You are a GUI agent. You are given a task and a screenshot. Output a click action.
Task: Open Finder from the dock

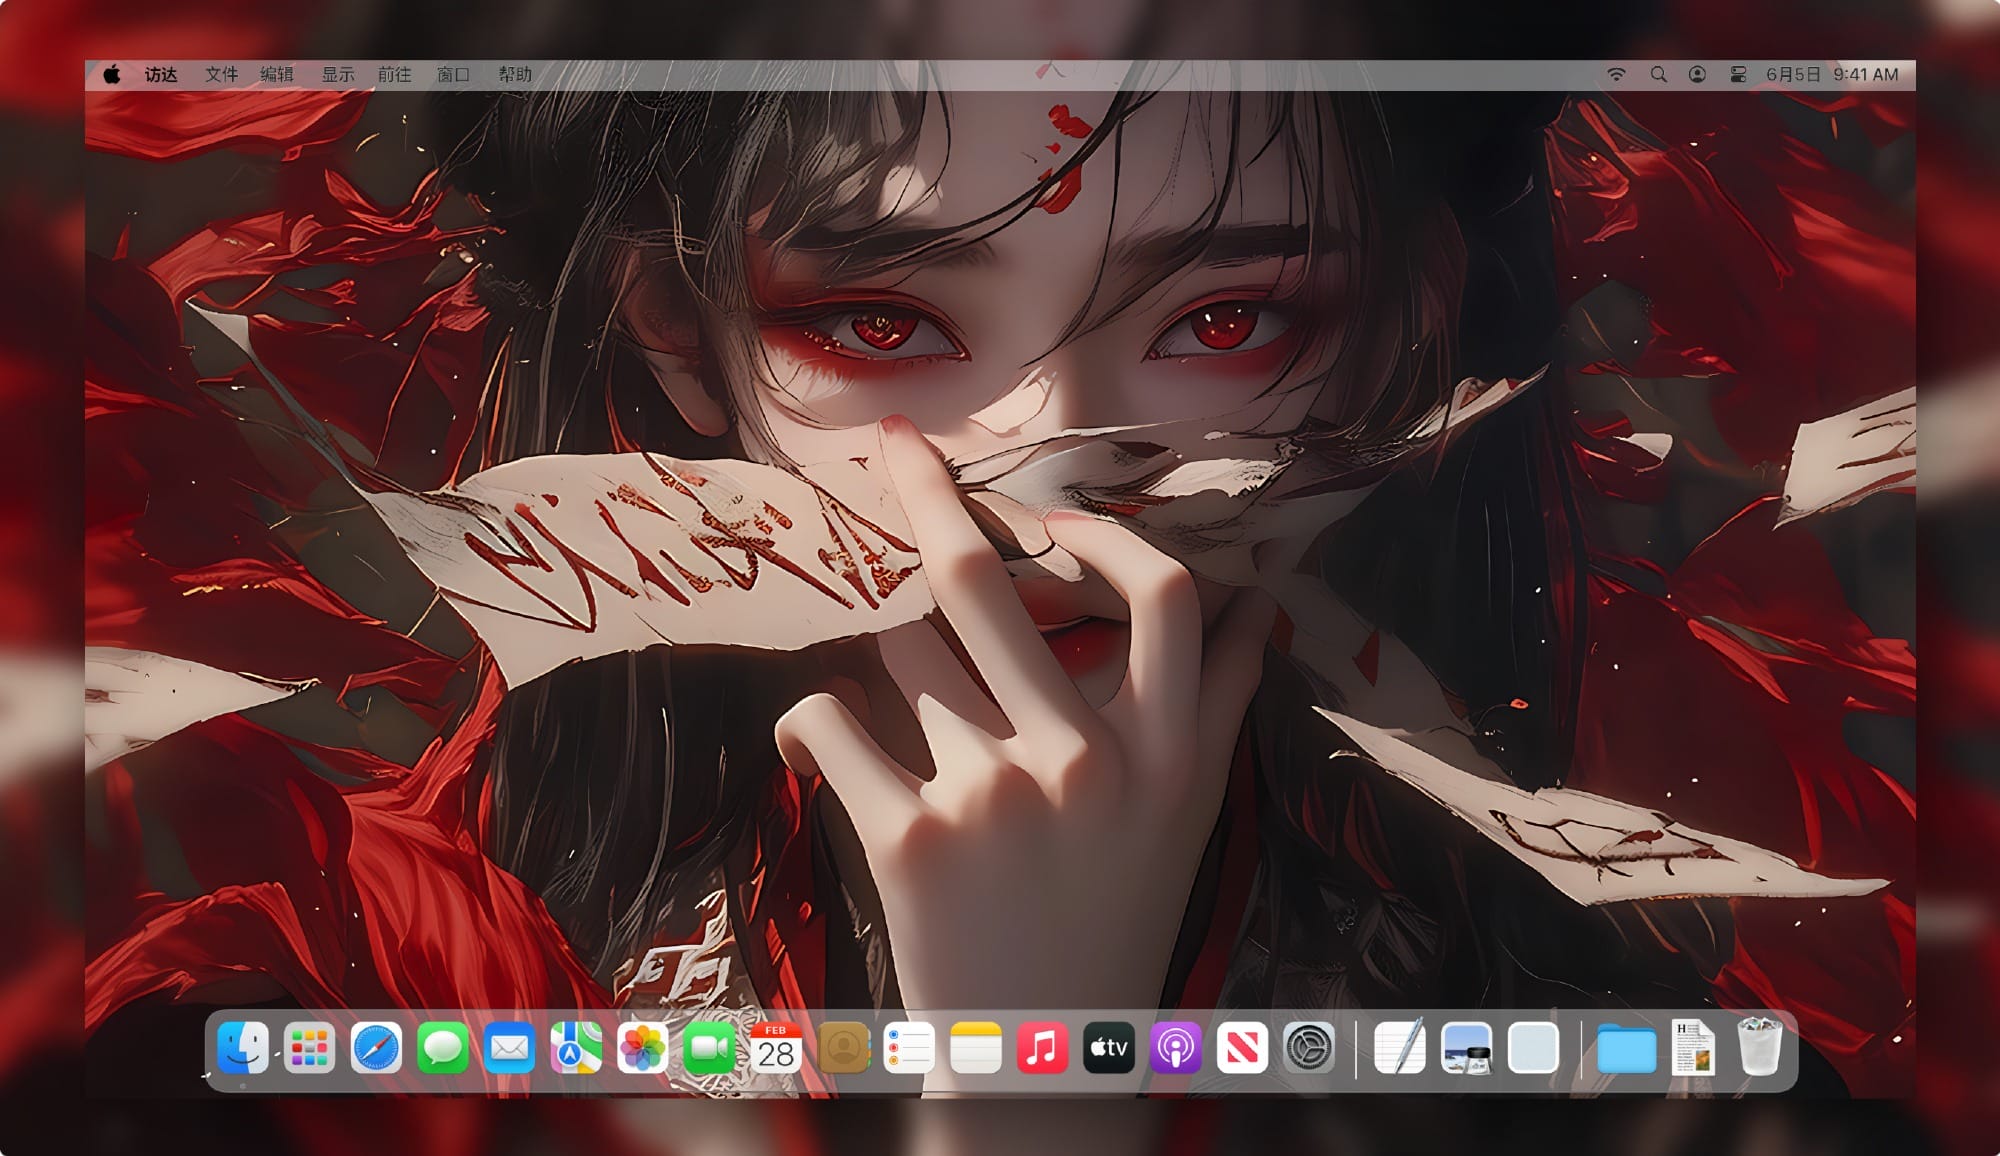243,1048
